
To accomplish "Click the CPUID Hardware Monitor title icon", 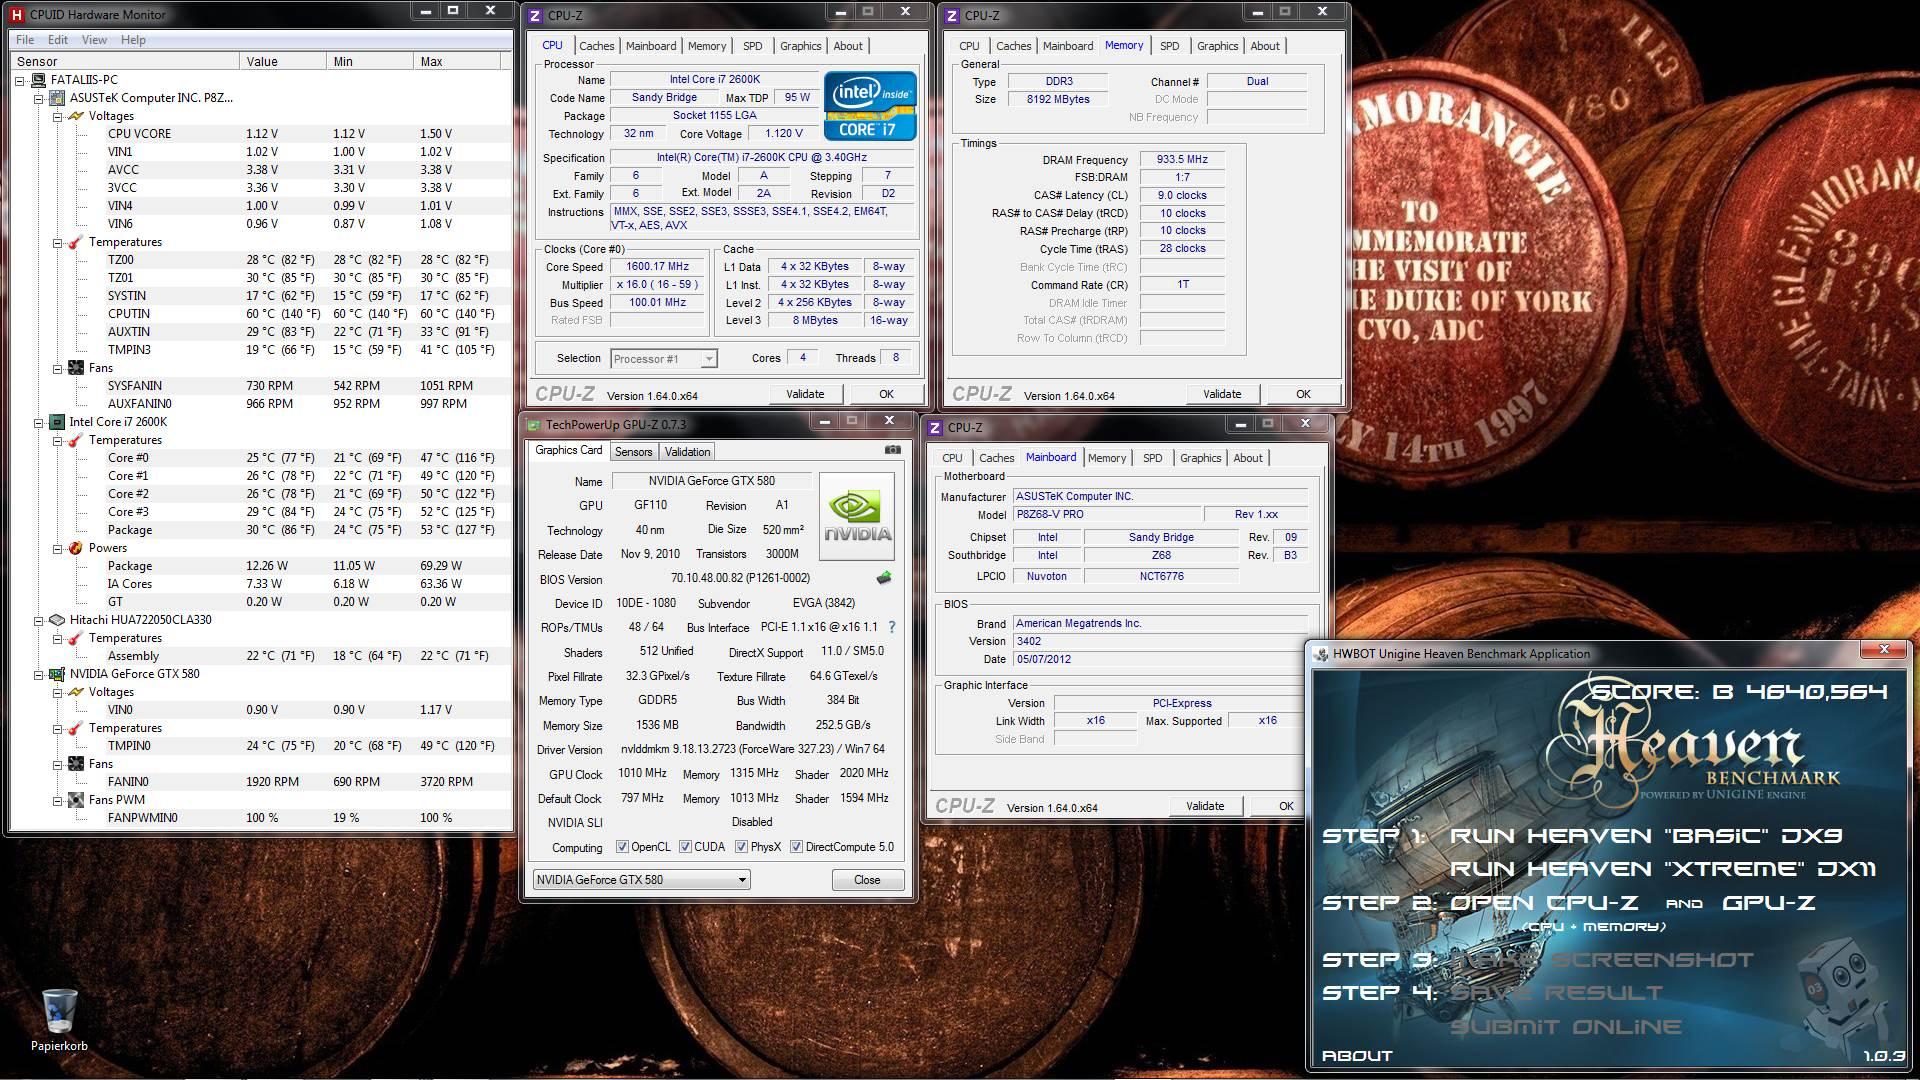I will (18, 14).
